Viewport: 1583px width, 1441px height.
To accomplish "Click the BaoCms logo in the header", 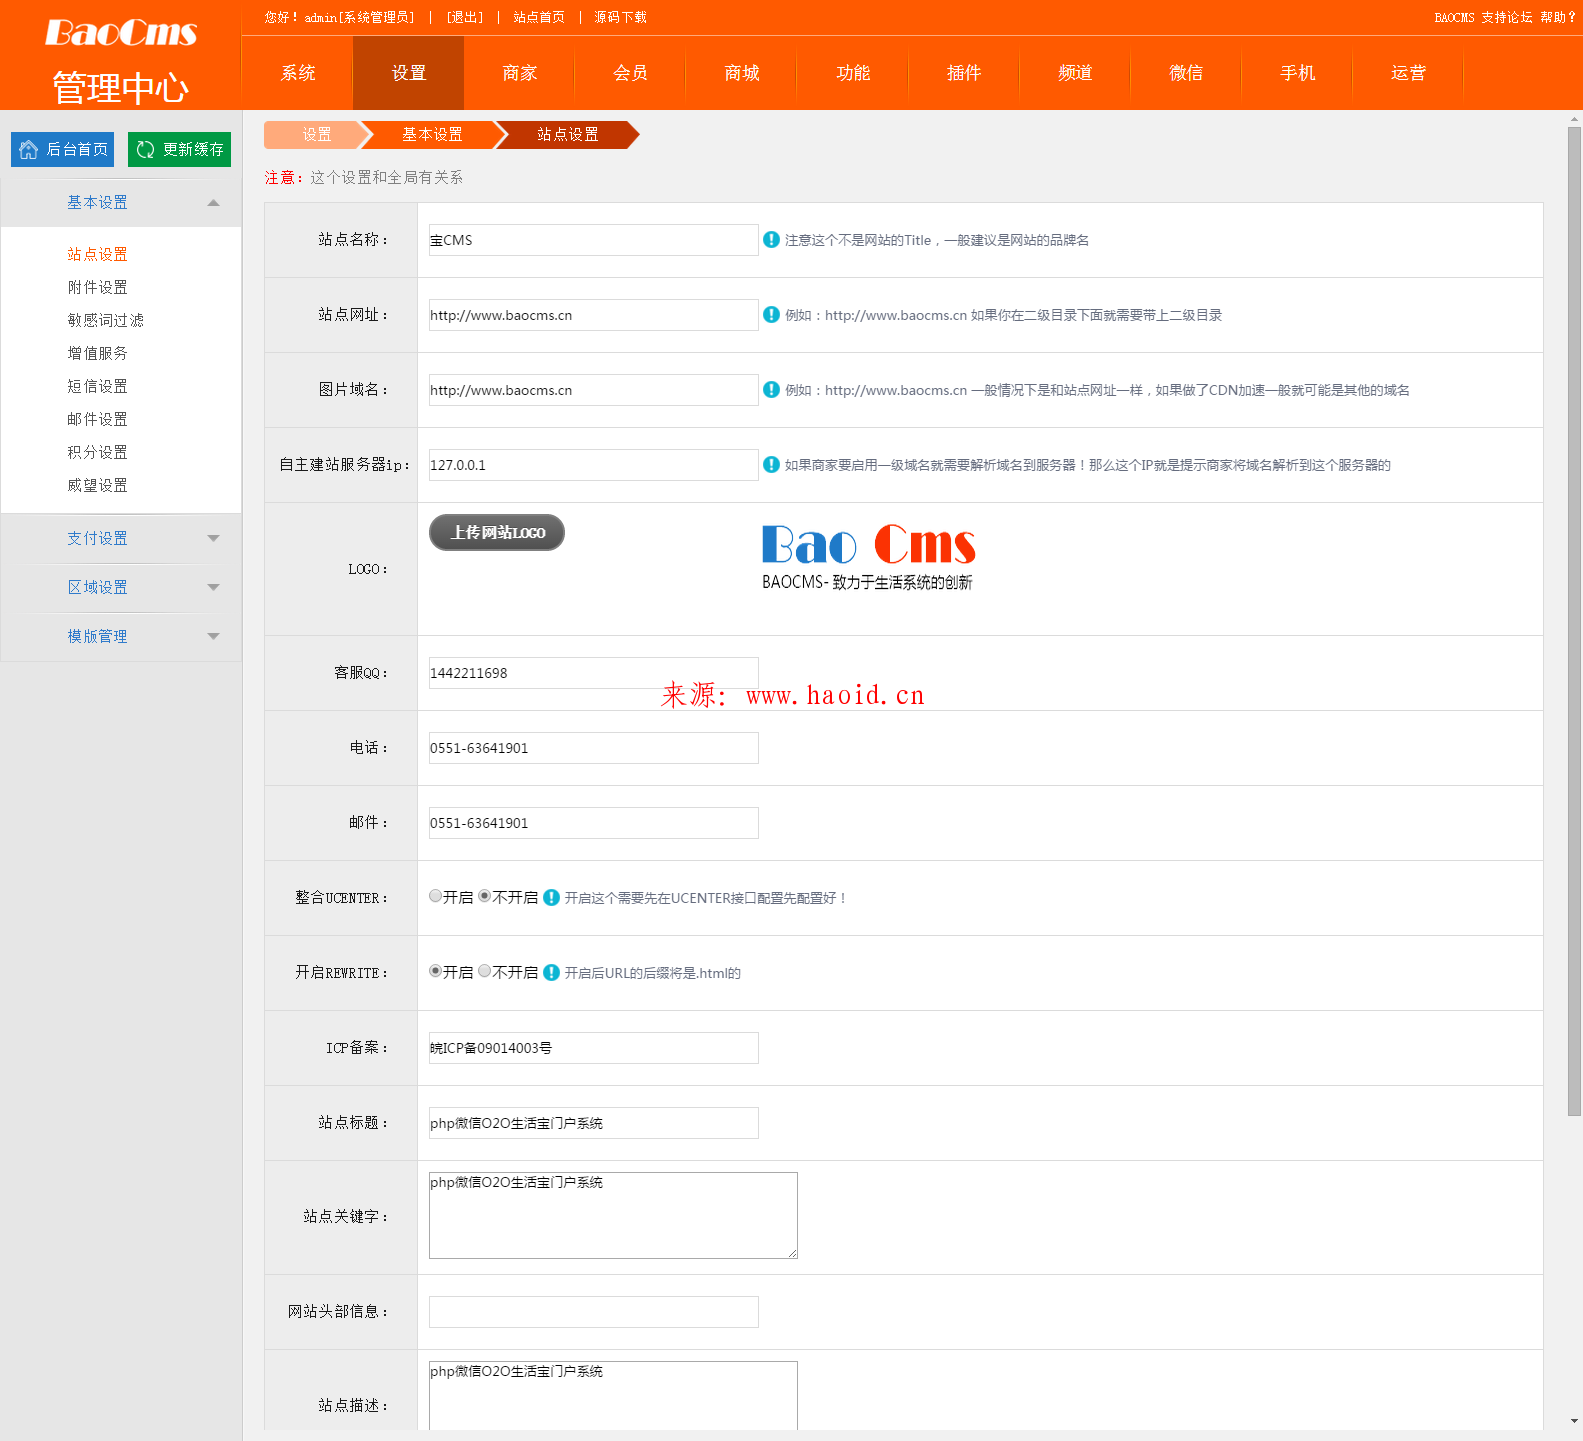I will pos(121,33).
